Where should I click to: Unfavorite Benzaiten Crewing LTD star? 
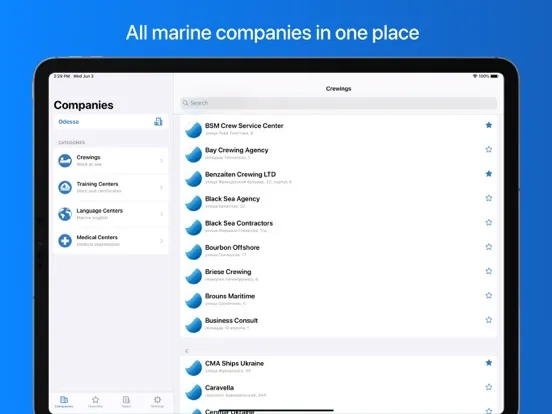489,174
